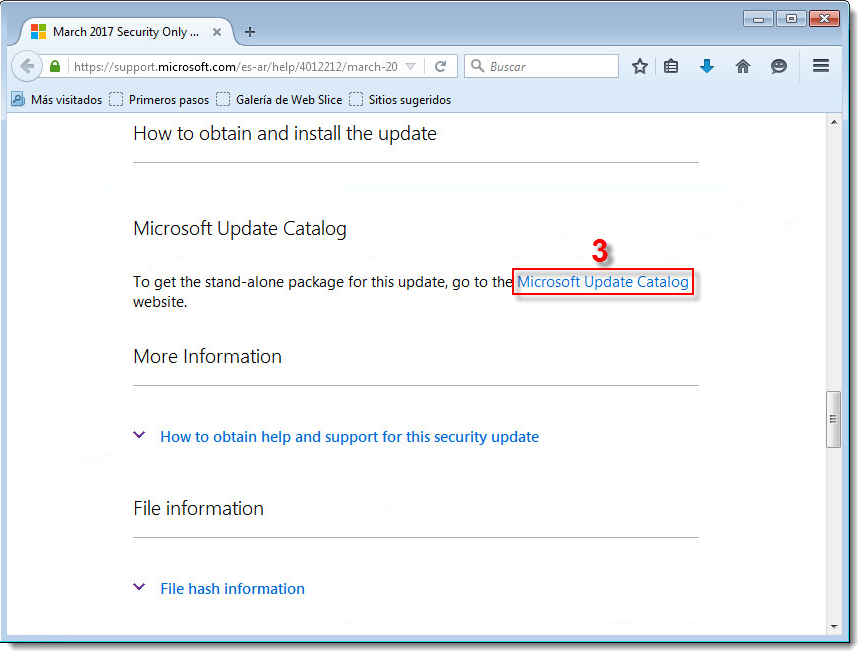Reload the page with the refresh icon

pos(440,67)
